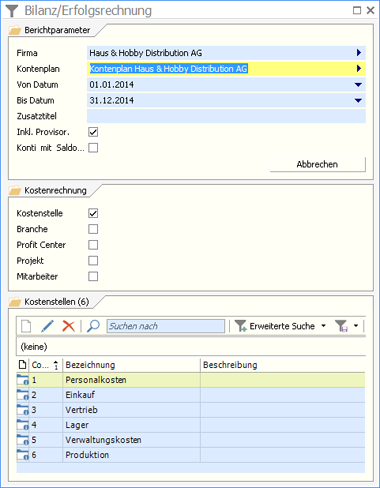This screenshot has height=488, width=380.
Task: Click the Erweiterte Suche filter icon
Action: tap(240, 326)
